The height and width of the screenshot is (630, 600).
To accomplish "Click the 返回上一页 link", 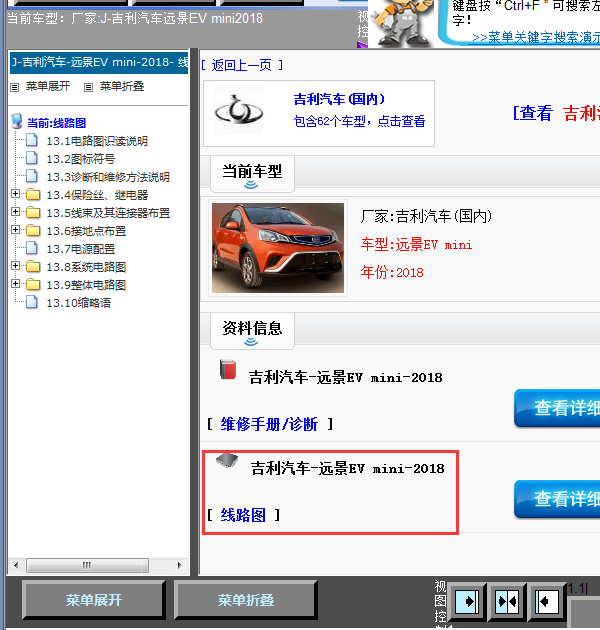I will tap(242, 65).
